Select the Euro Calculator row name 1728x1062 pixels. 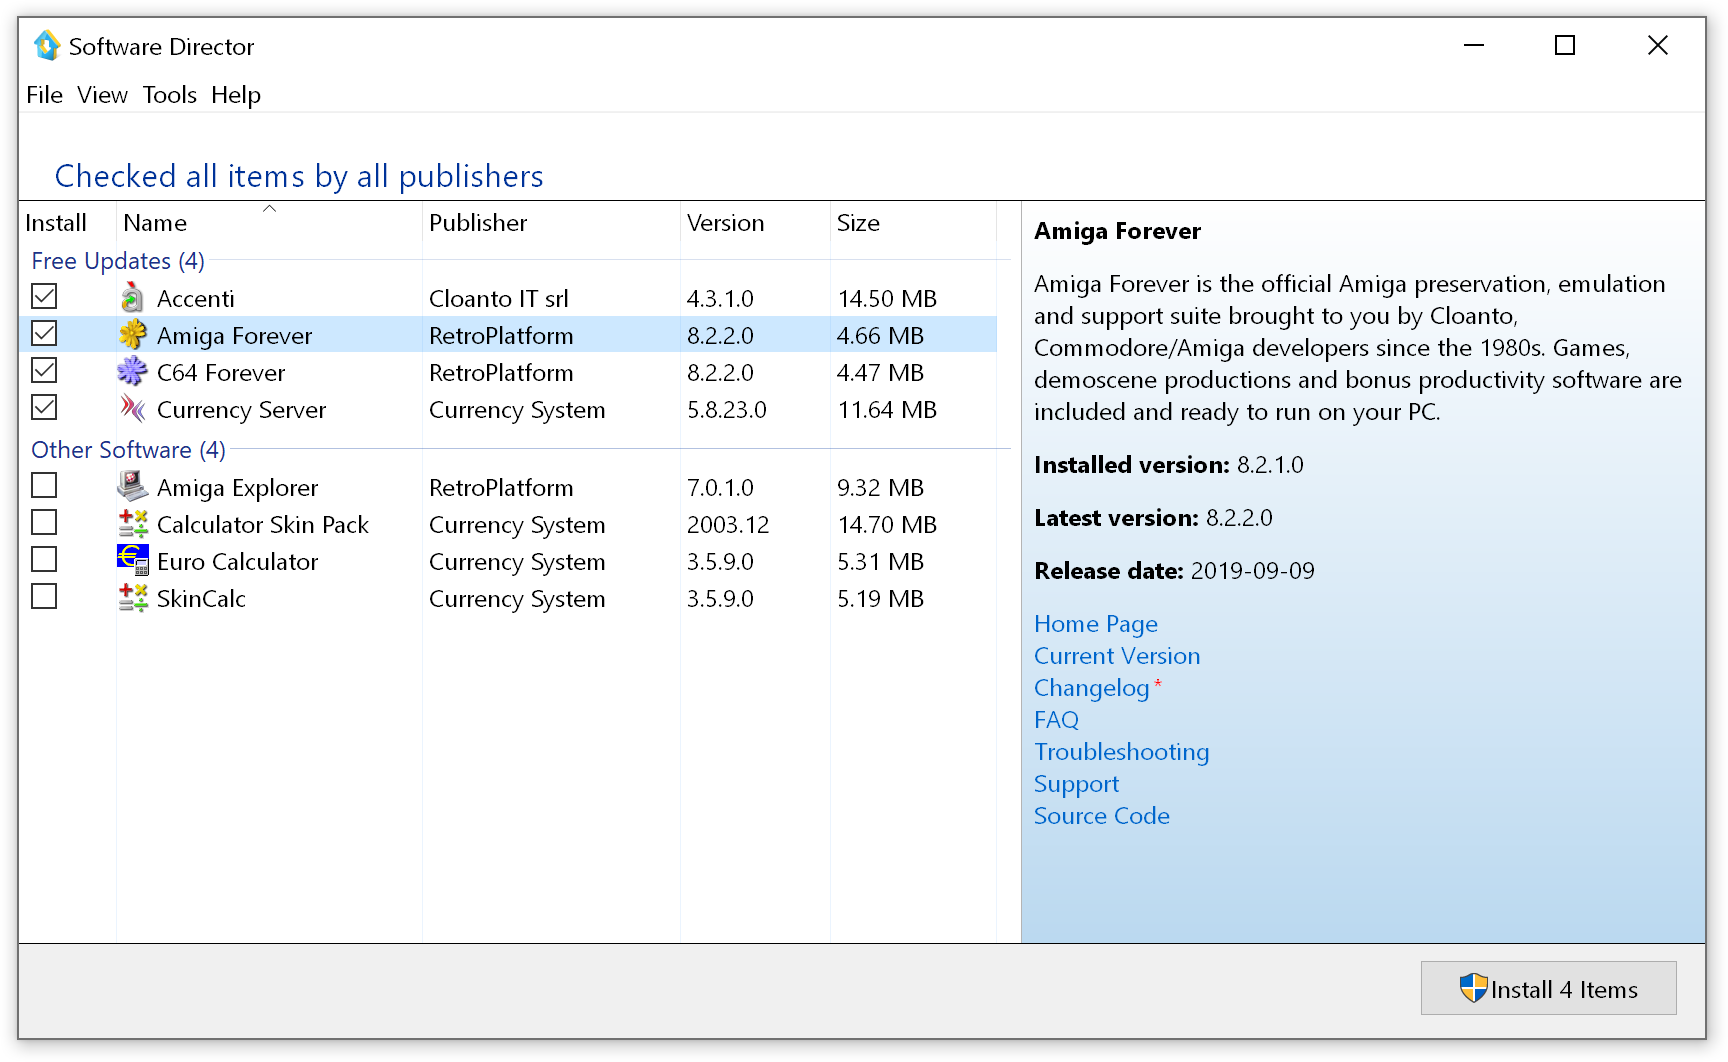coord(237,562)
